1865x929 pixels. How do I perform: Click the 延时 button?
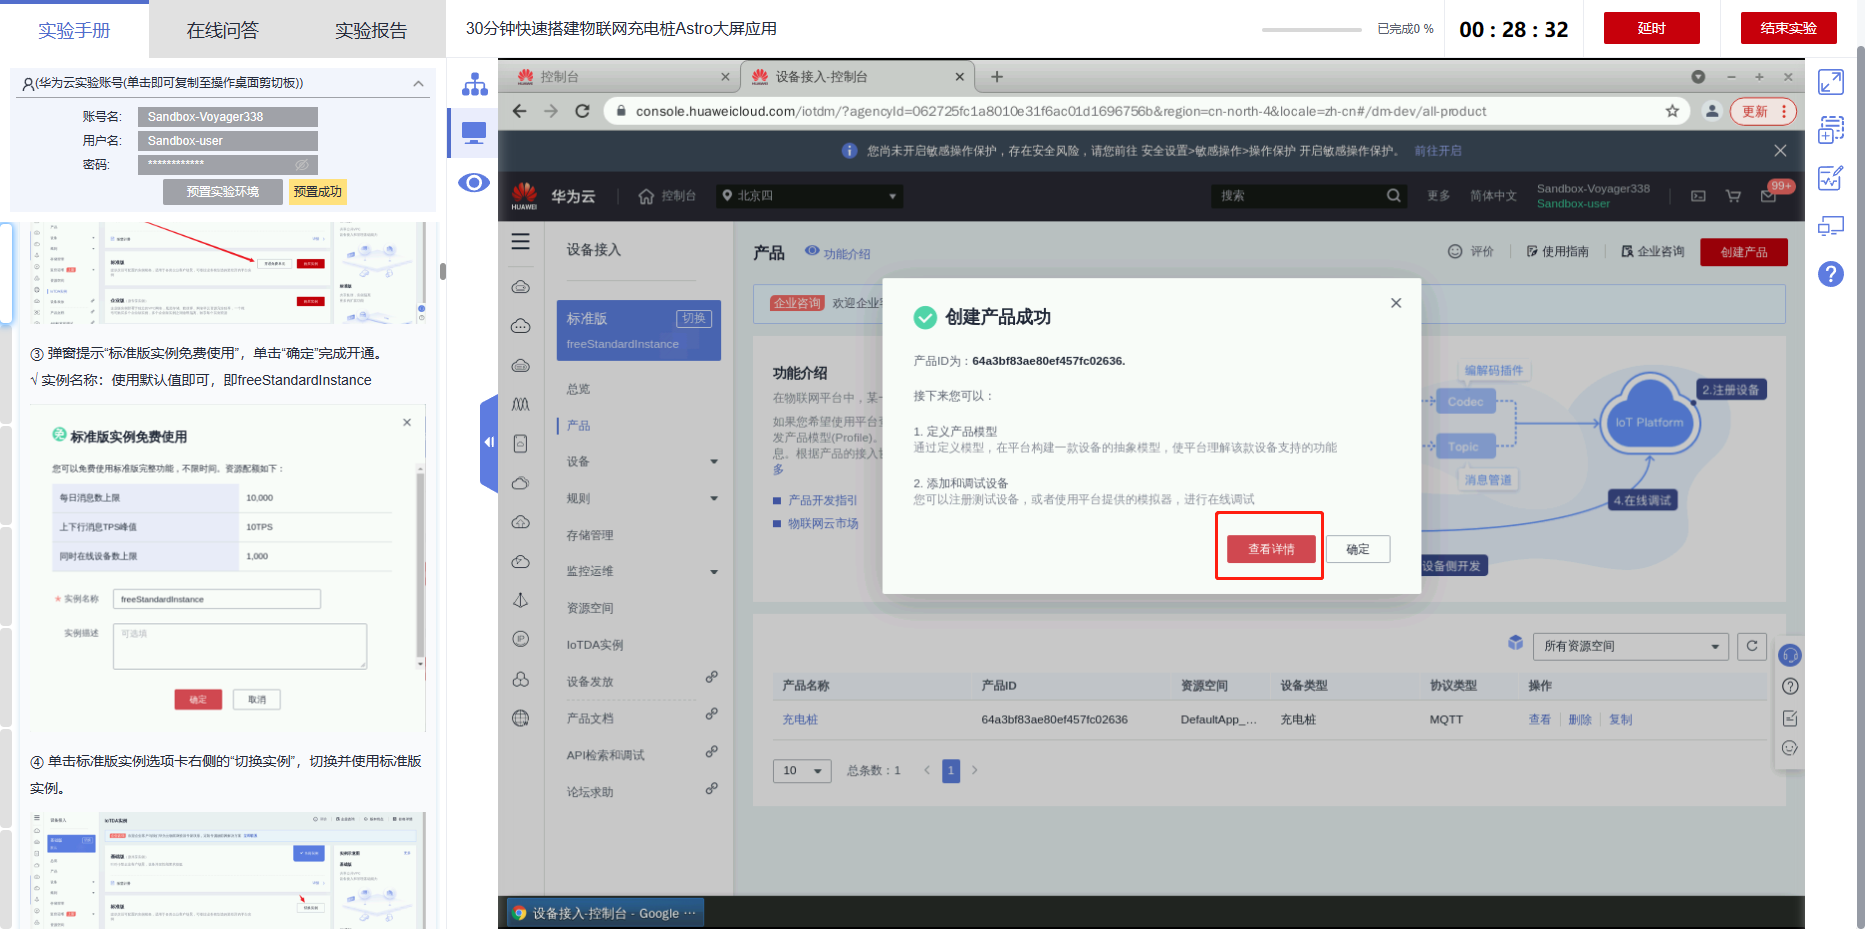[x=1651, y=28]
